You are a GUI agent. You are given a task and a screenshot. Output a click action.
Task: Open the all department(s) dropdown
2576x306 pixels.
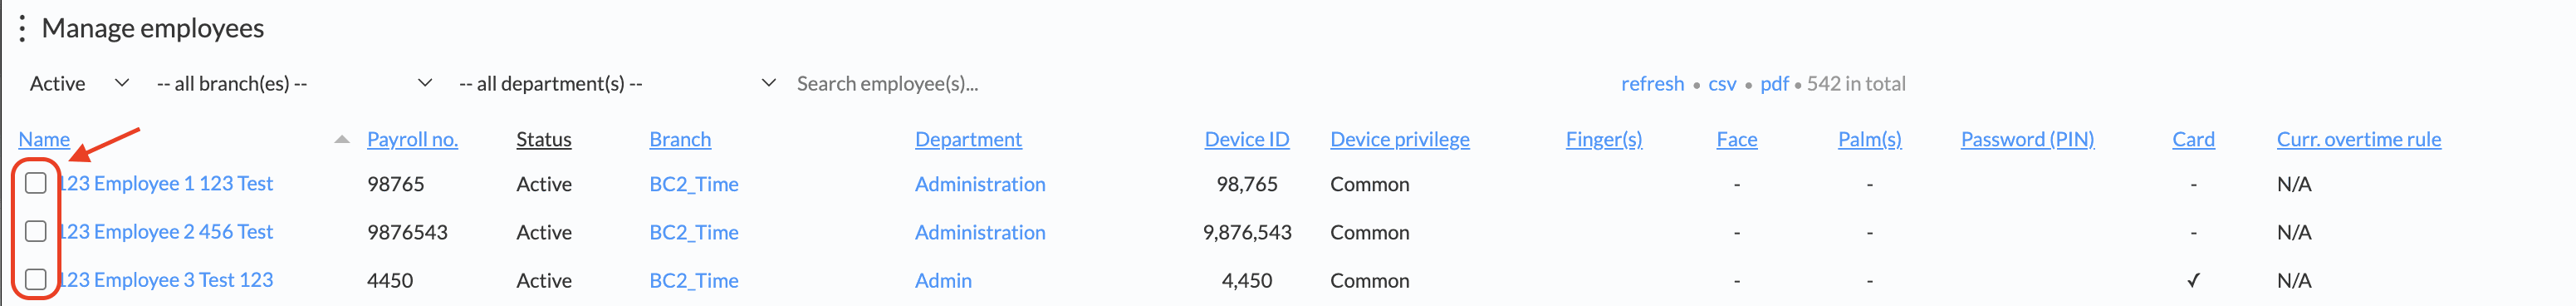pos(617,84)
